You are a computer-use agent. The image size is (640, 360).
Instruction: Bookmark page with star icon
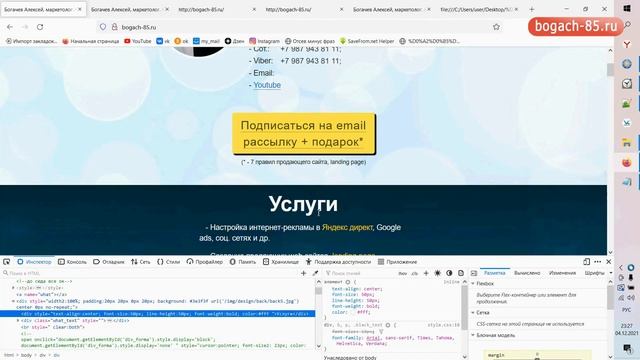496,27
